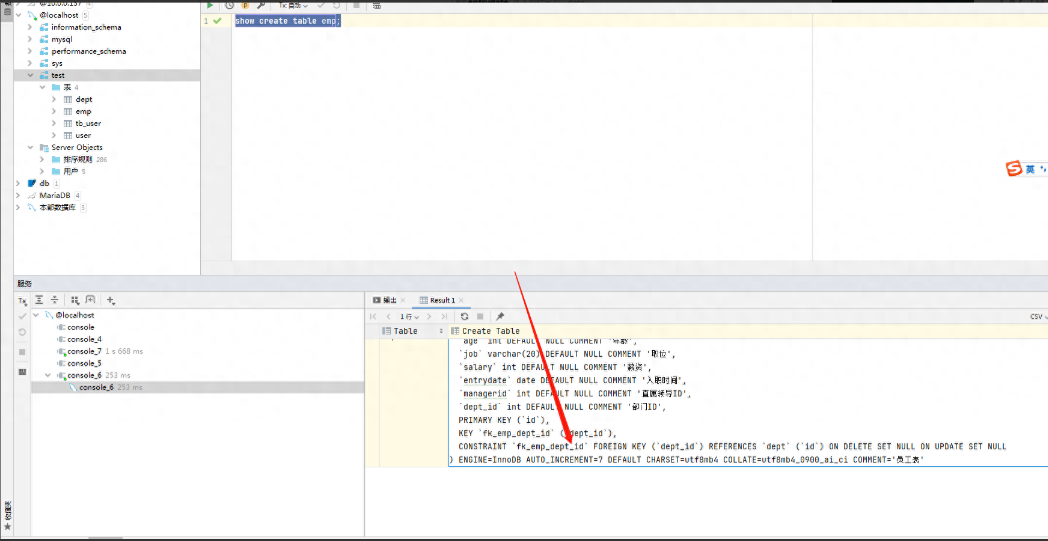The image size is (1048, 541).
Task: Click the SQL text show create table emp
Action: (287, 21)
